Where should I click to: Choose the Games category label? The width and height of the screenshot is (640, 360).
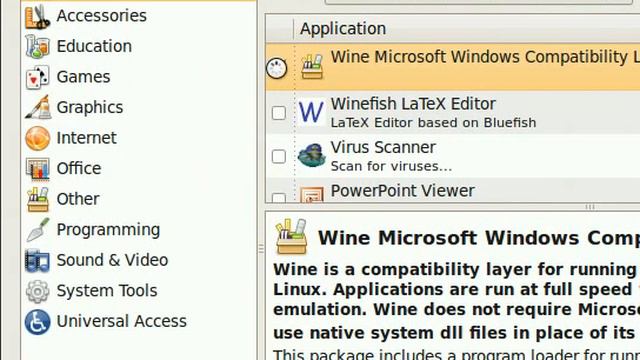point(84,77)
